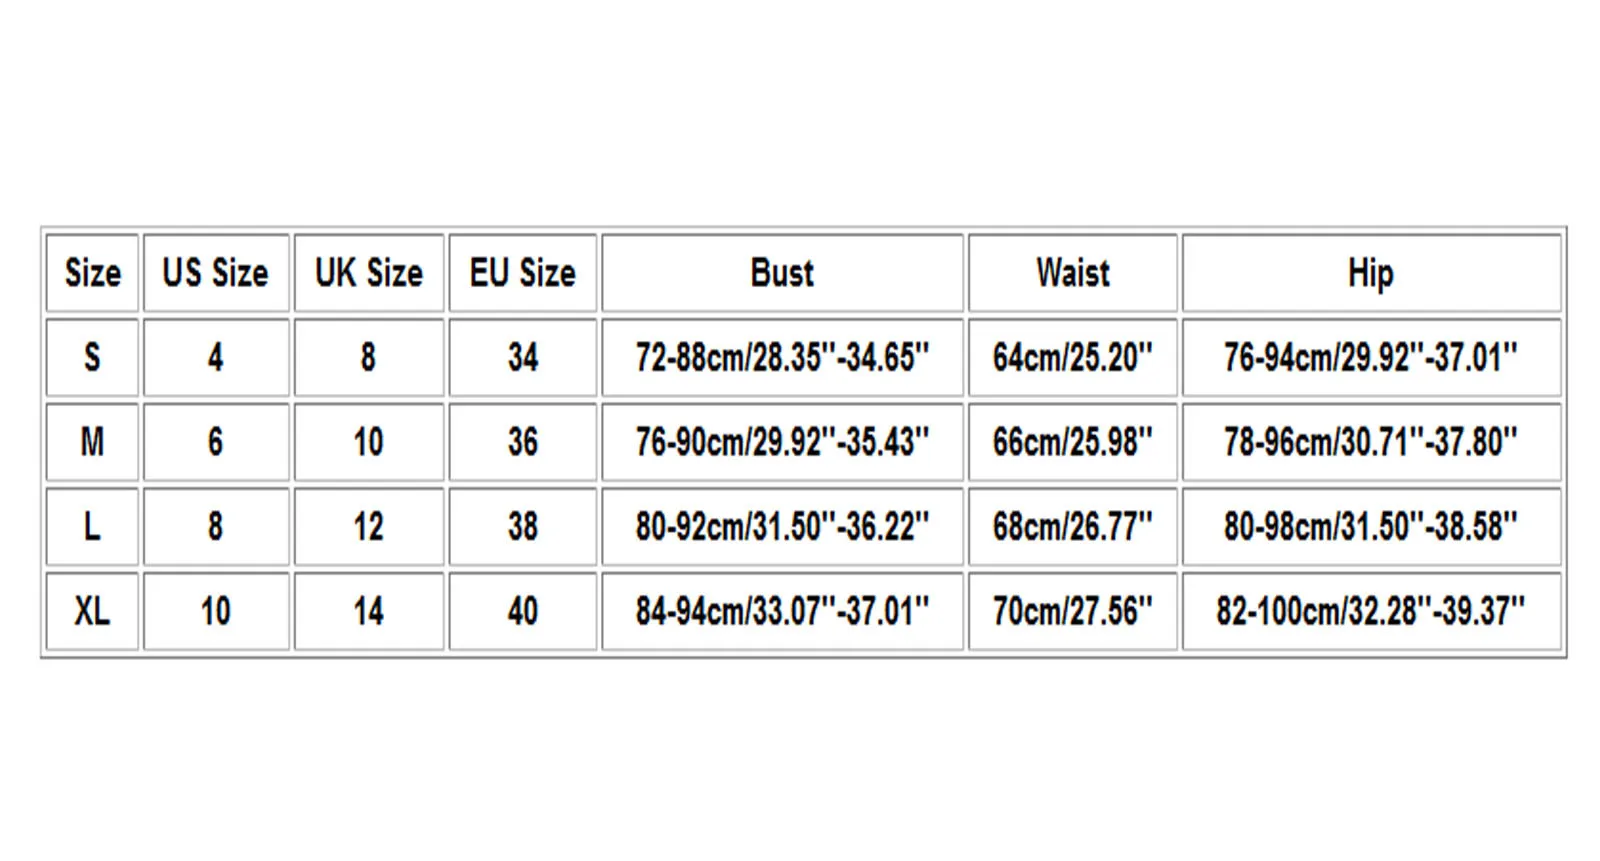The height and width of the screenshot is (861, 1600).
Task: Click the US Size column header
Action: coord(216,273)
